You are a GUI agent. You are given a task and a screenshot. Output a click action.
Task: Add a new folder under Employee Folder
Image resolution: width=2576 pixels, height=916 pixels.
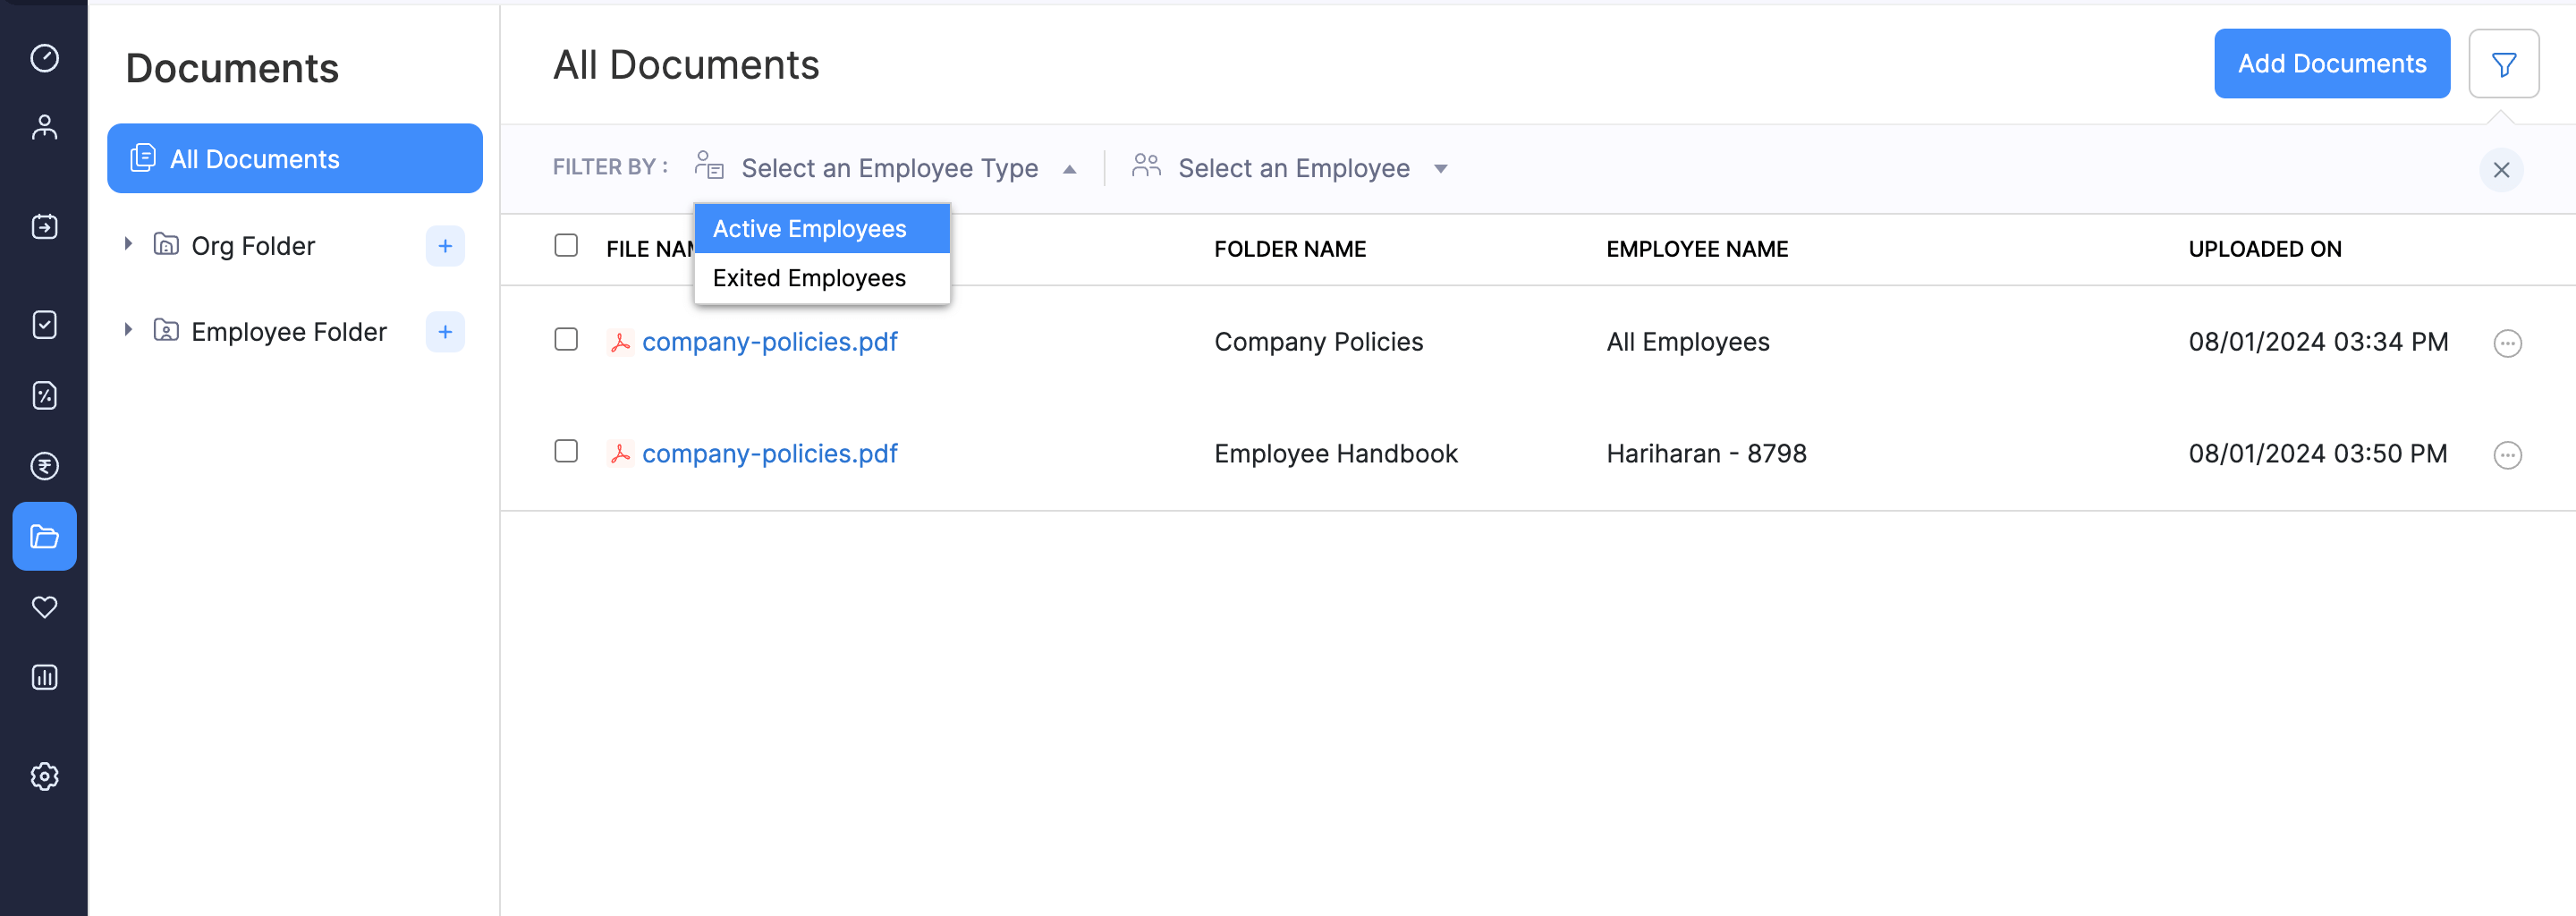[445, 332]
